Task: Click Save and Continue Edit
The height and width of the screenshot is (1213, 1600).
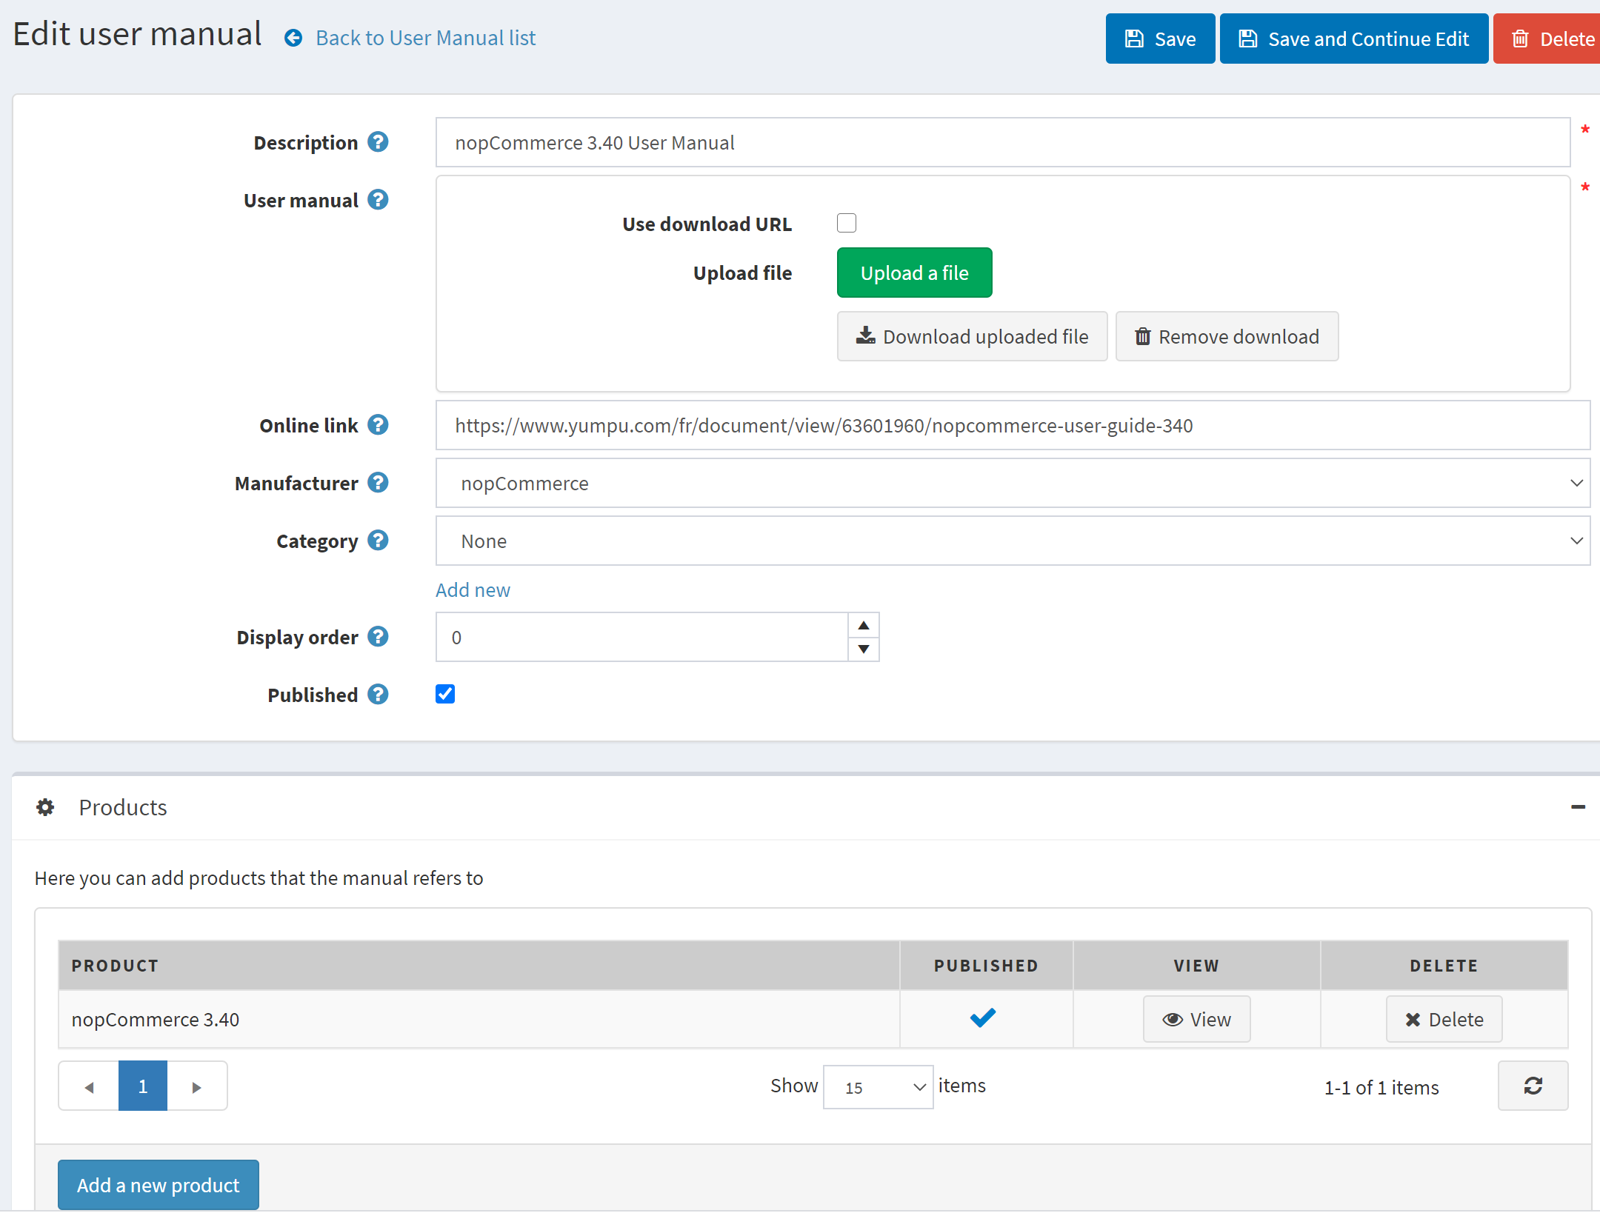Action: click(x=1354, y=39)
